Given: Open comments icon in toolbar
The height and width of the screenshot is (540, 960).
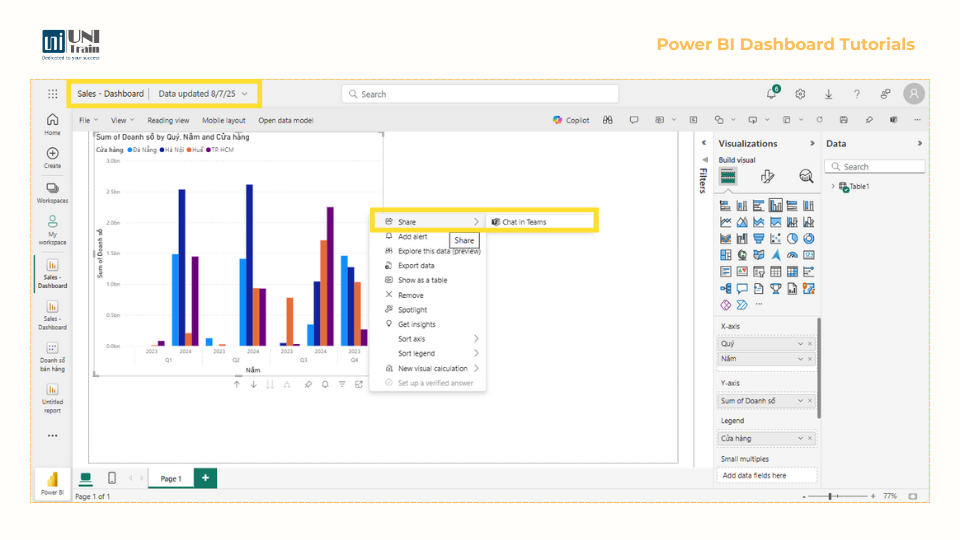Looking at the screenshot, I should coord(634,120).
